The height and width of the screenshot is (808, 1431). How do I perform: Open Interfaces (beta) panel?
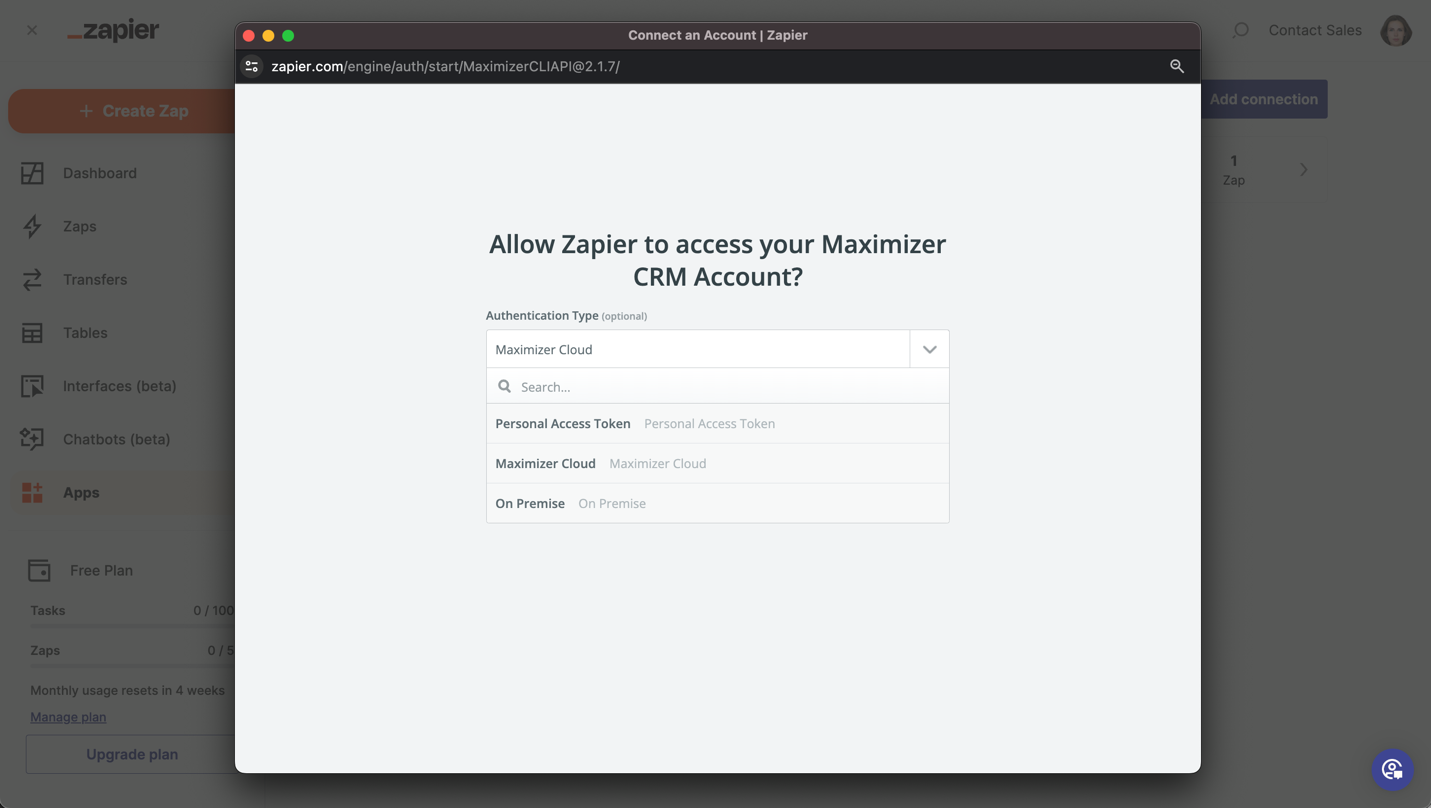pyautogui.click(x=119, y=385)
